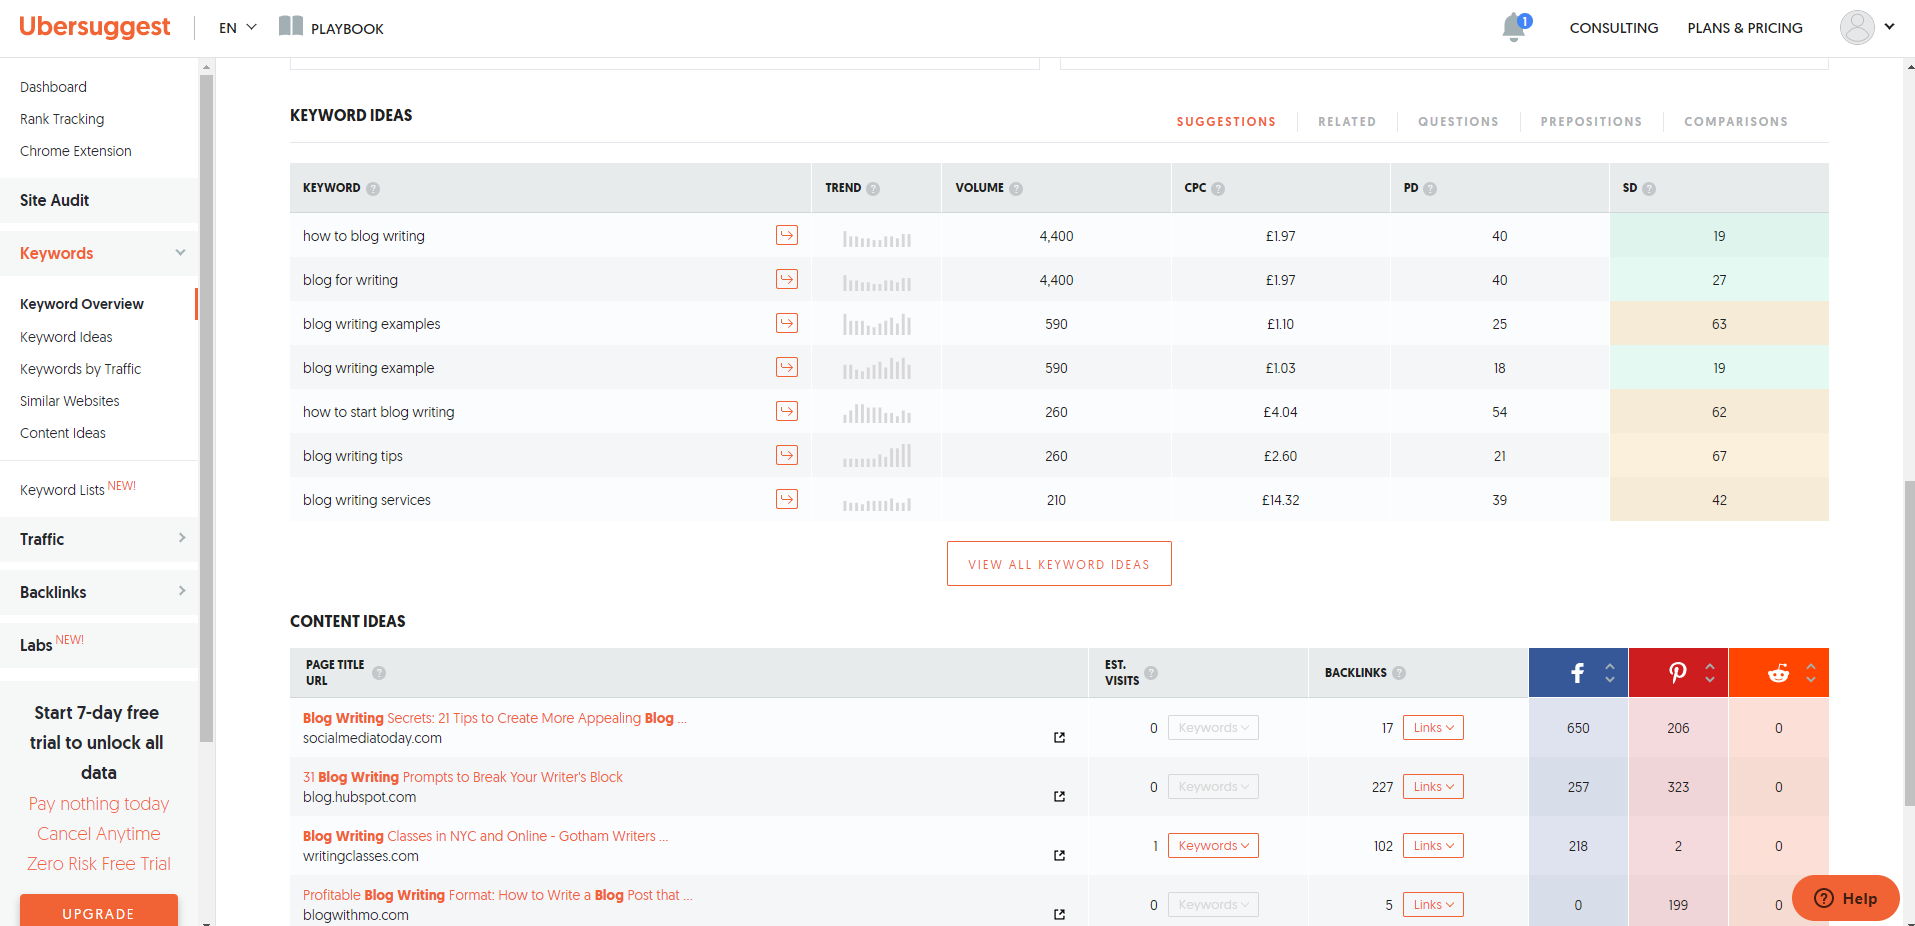The height and width of the screenshot is (926, 1915).
Task: Expand the Traffic sidebar section
Action: (x=98, y=539)
